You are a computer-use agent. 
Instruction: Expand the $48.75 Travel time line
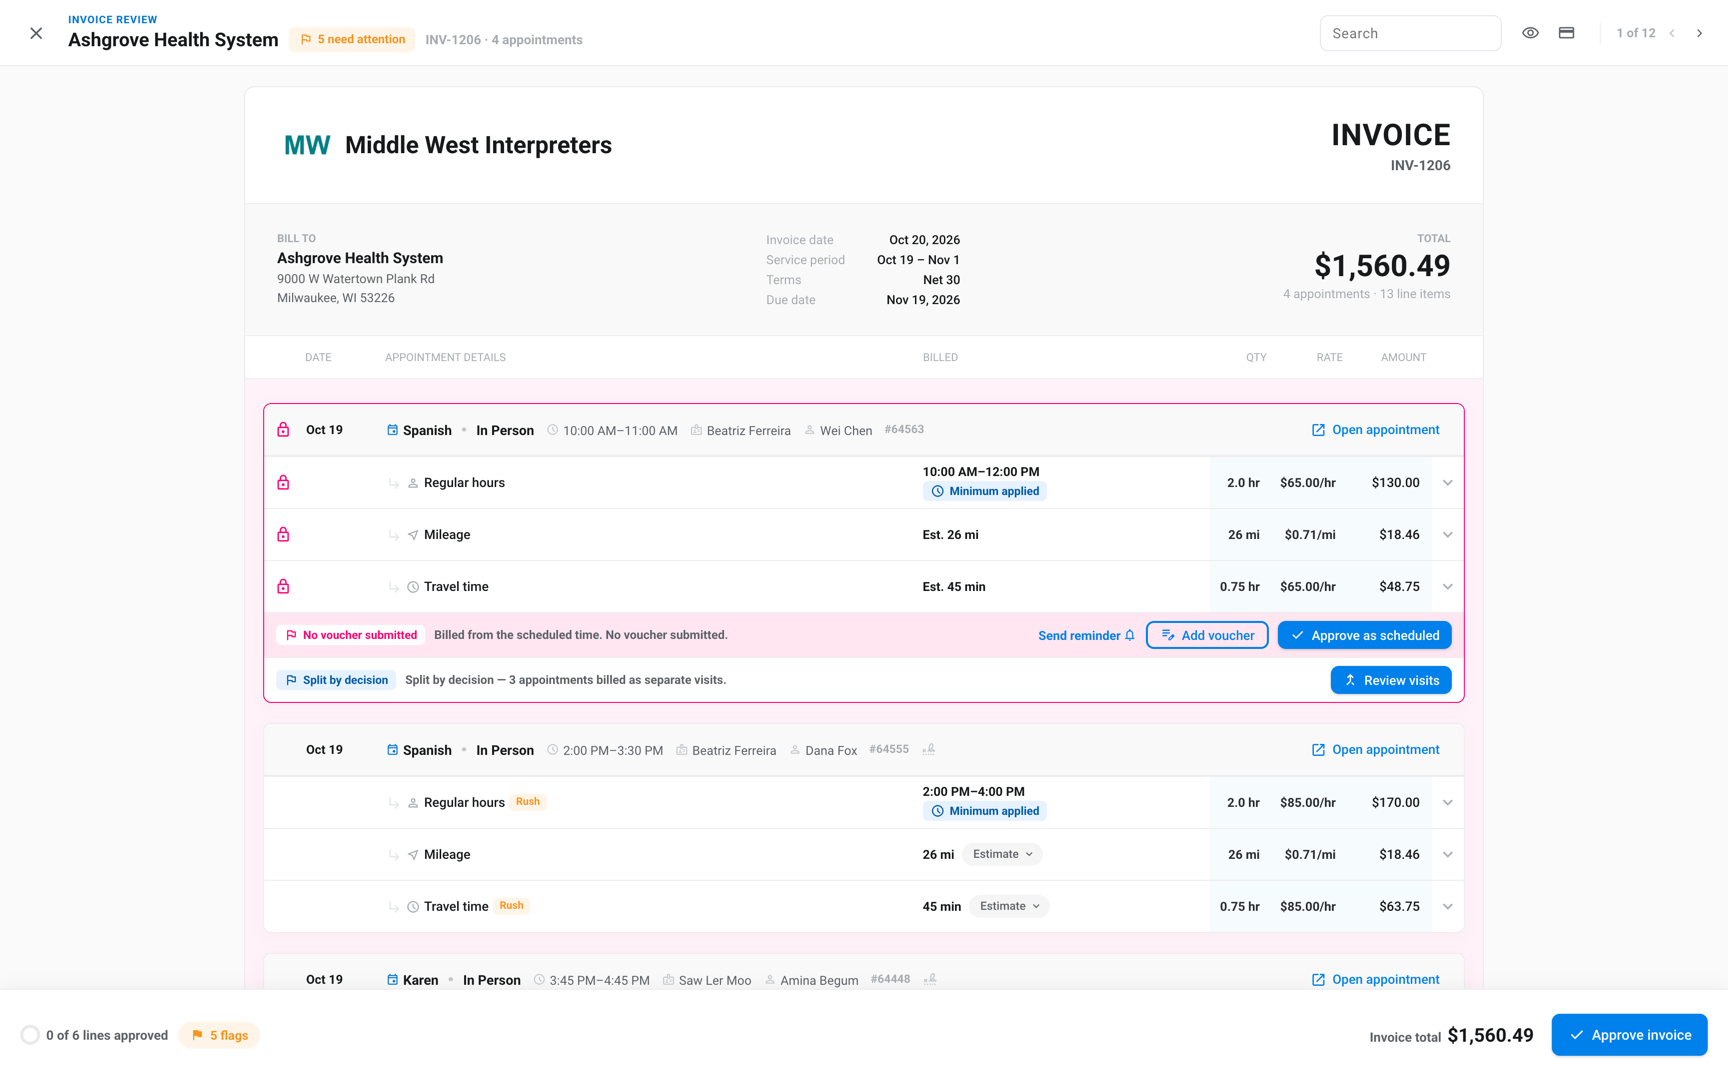click(1447, 587)
